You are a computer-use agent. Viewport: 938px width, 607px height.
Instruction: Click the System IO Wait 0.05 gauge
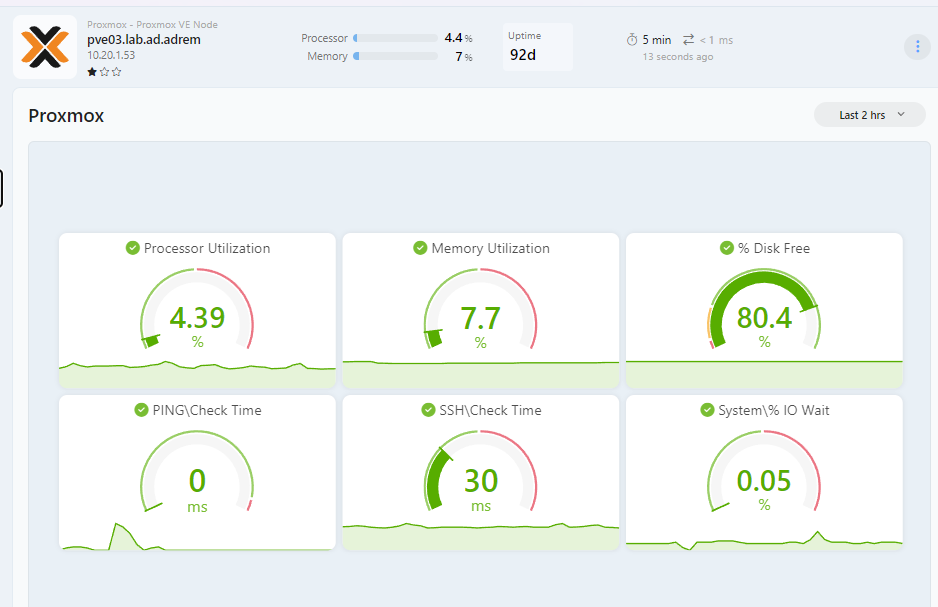764,472
